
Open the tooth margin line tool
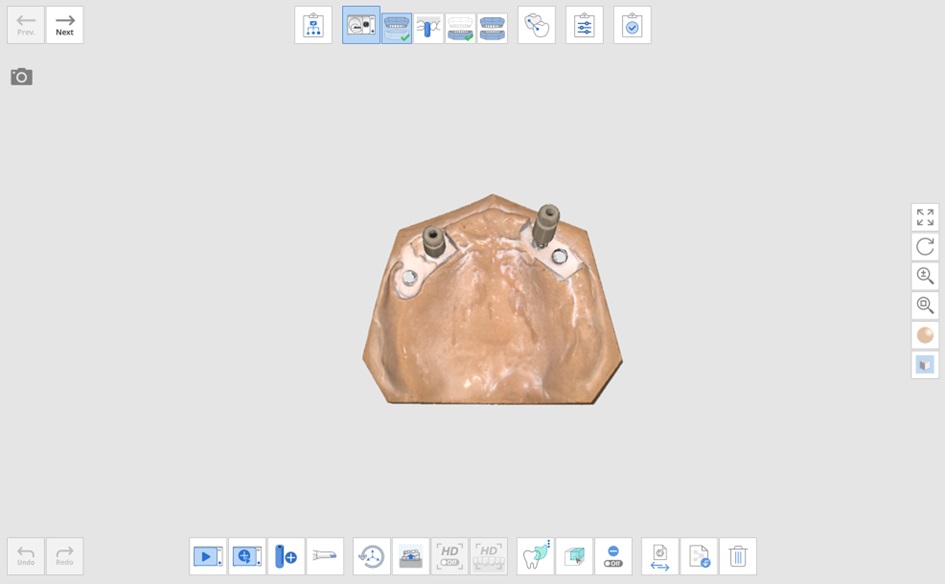[536, 25]
